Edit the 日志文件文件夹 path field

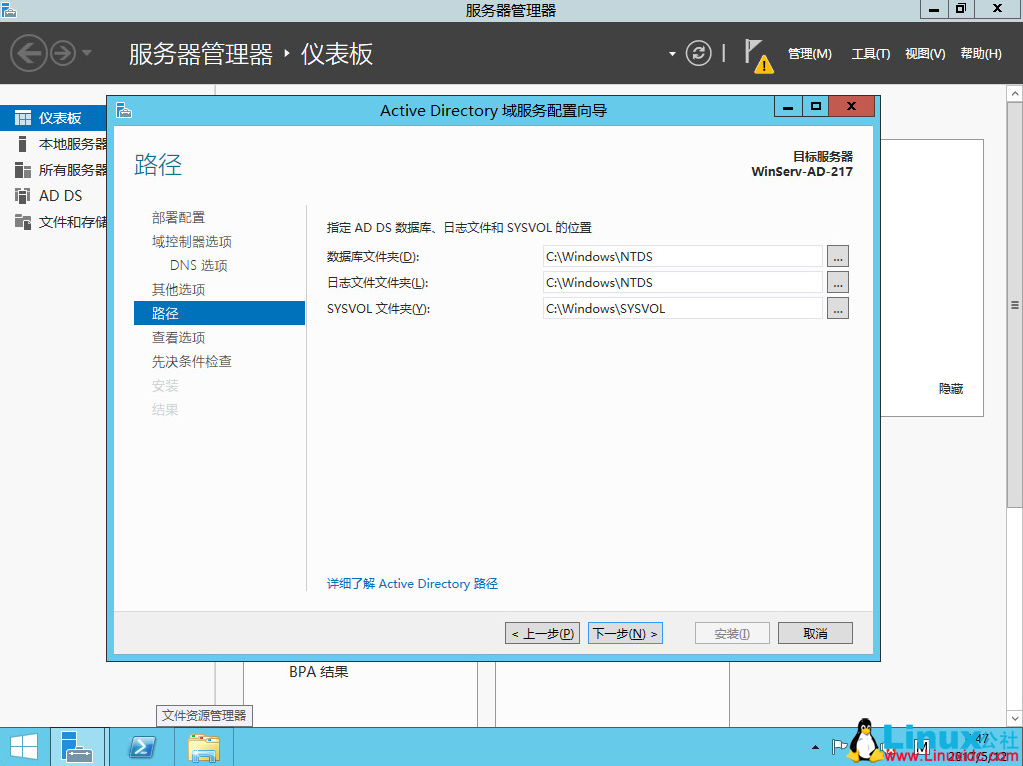point(681,282)
